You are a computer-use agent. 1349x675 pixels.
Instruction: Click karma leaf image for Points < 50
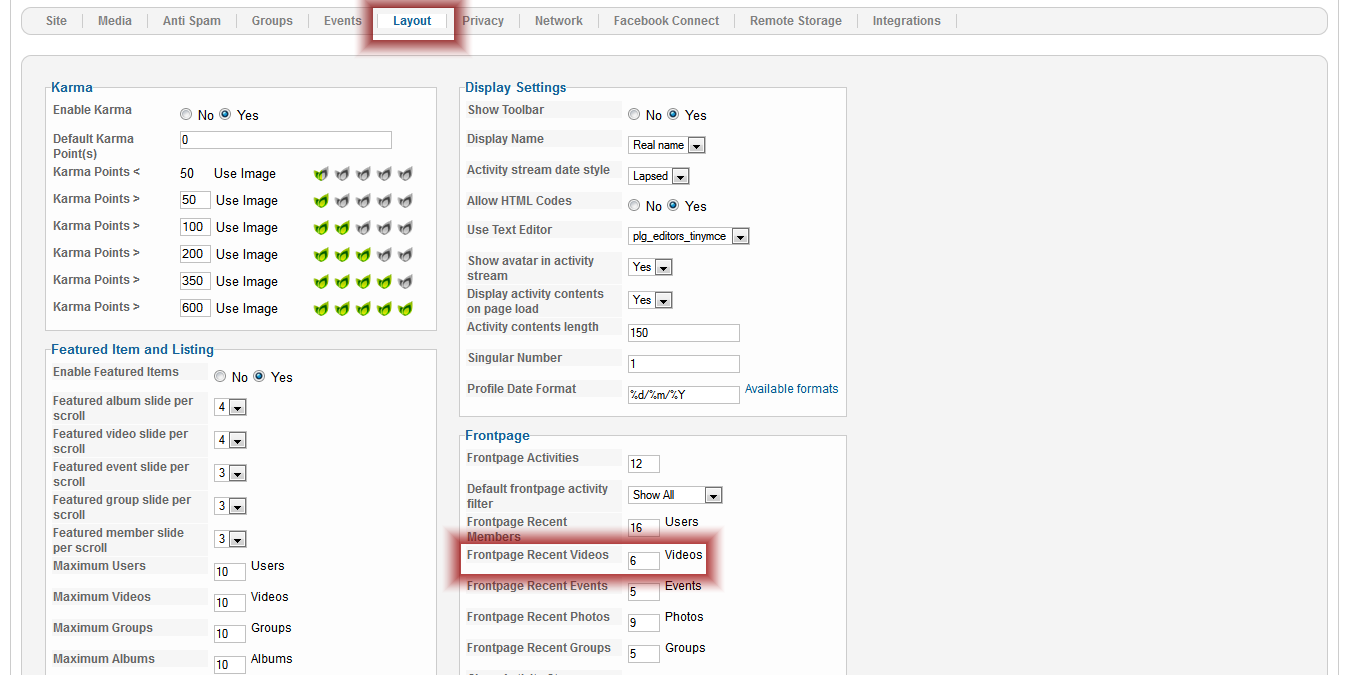tap(363, 174)
